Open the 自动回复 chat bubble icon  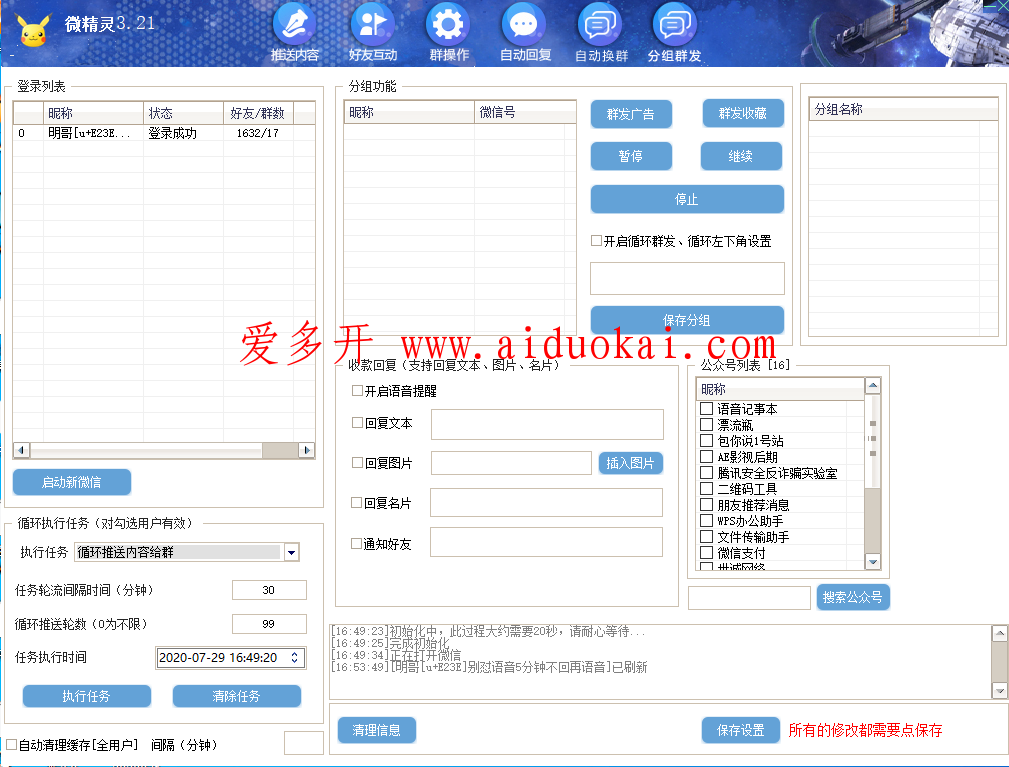[525, 33]
